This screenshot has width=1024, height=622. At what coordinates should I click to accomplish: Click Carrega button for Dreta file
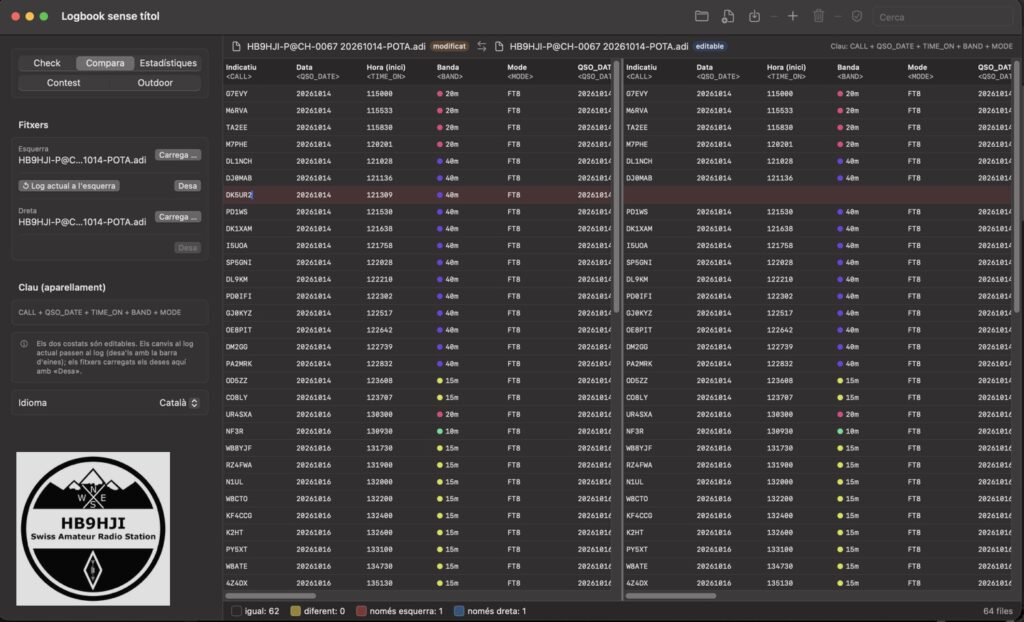[178, 217]
